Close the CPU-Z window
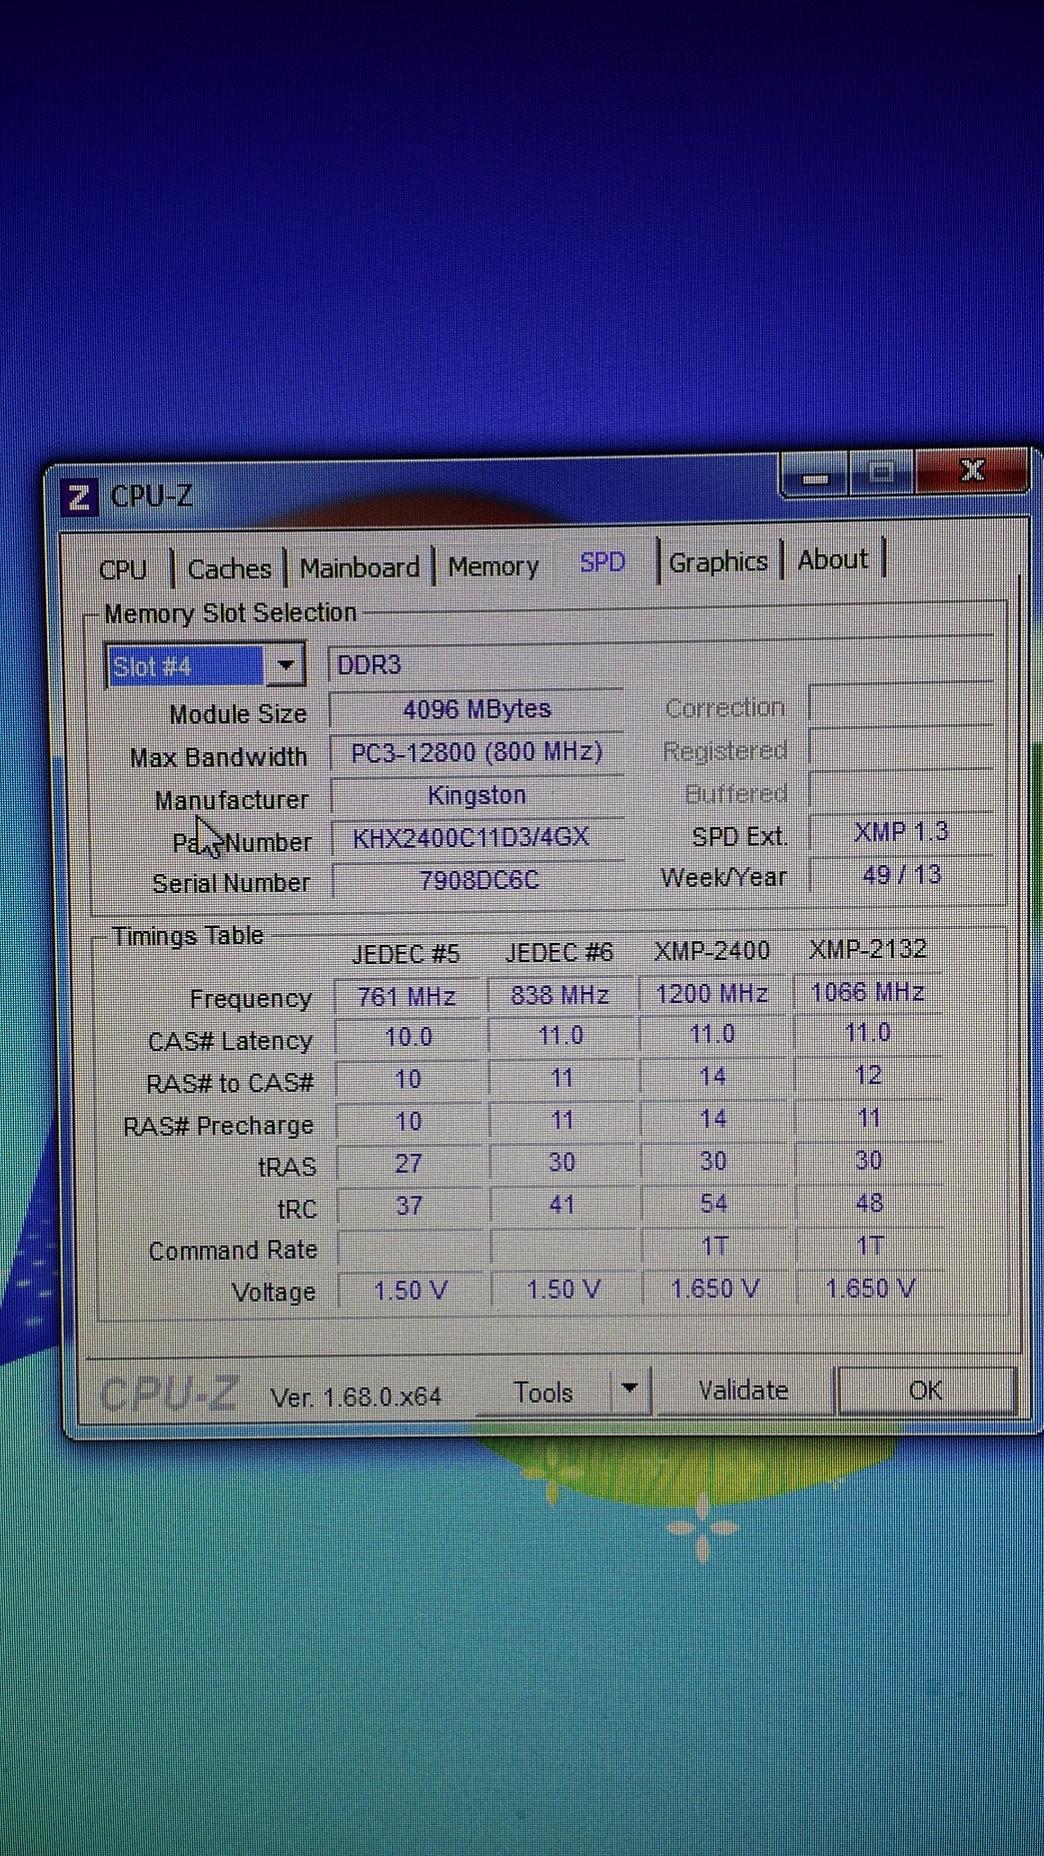 (971, 470)
